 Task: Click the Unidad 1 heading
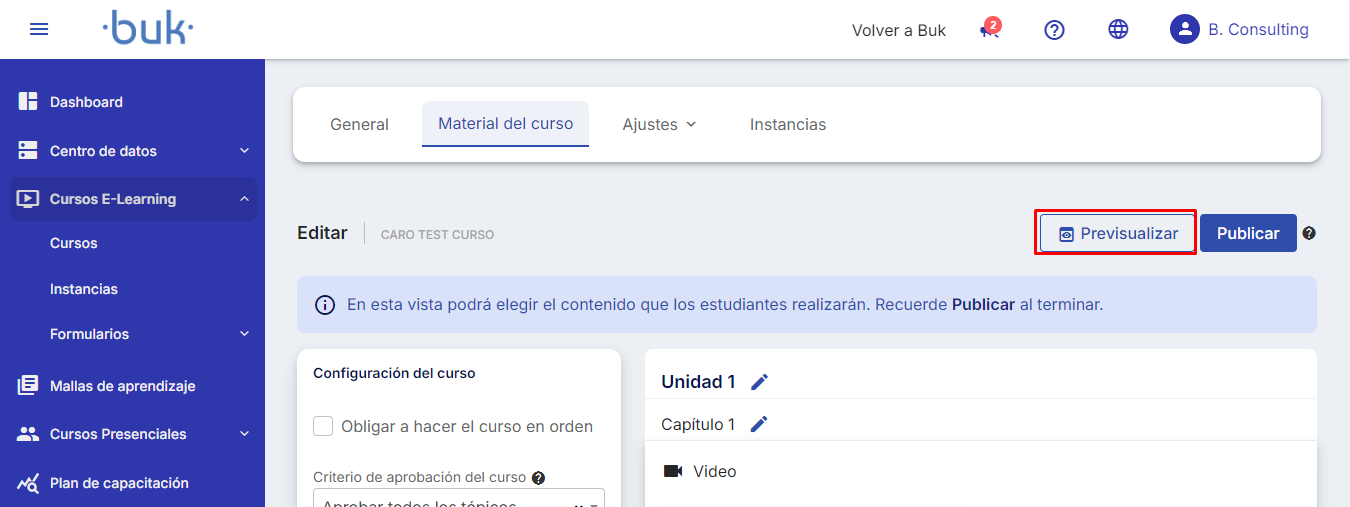click(698, 382)
